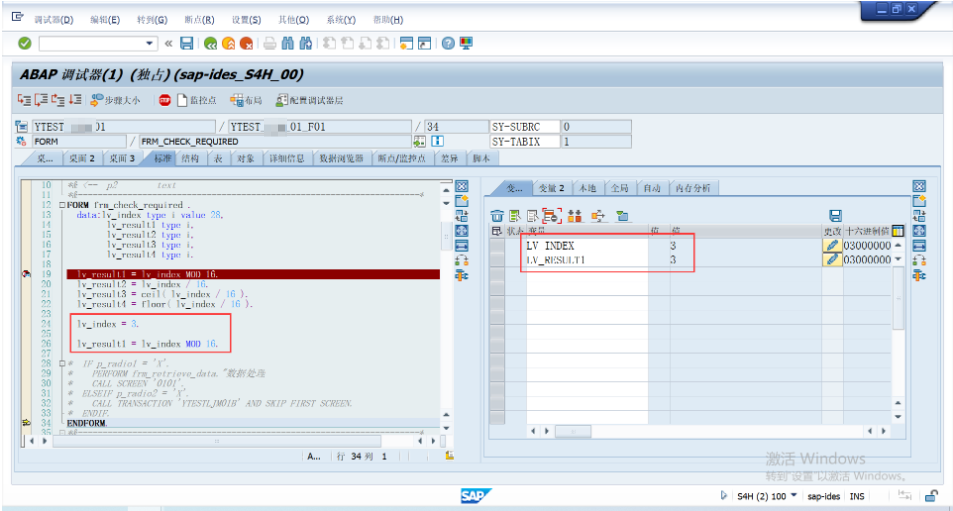Click the green Back icon
The width and height of the screenshot is (953, 511).
210,43
